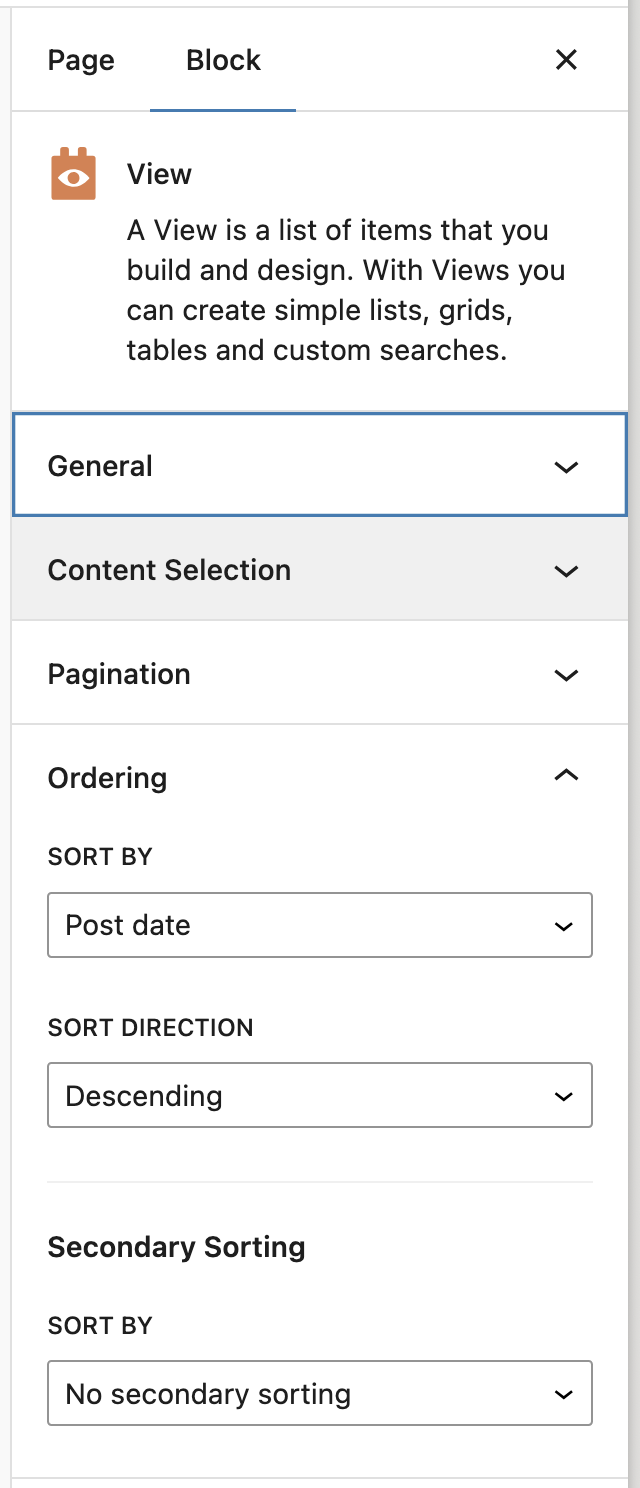
Task: Click the SORT BY label above Post date
Action: tap(100, 857)
